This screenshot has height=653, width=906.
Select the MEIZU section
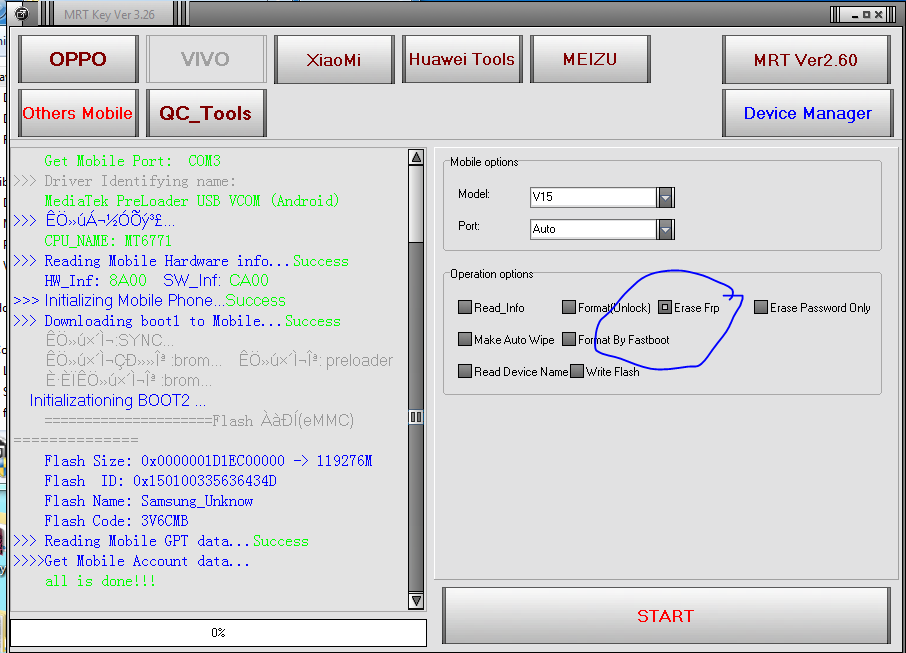(590, 59)
